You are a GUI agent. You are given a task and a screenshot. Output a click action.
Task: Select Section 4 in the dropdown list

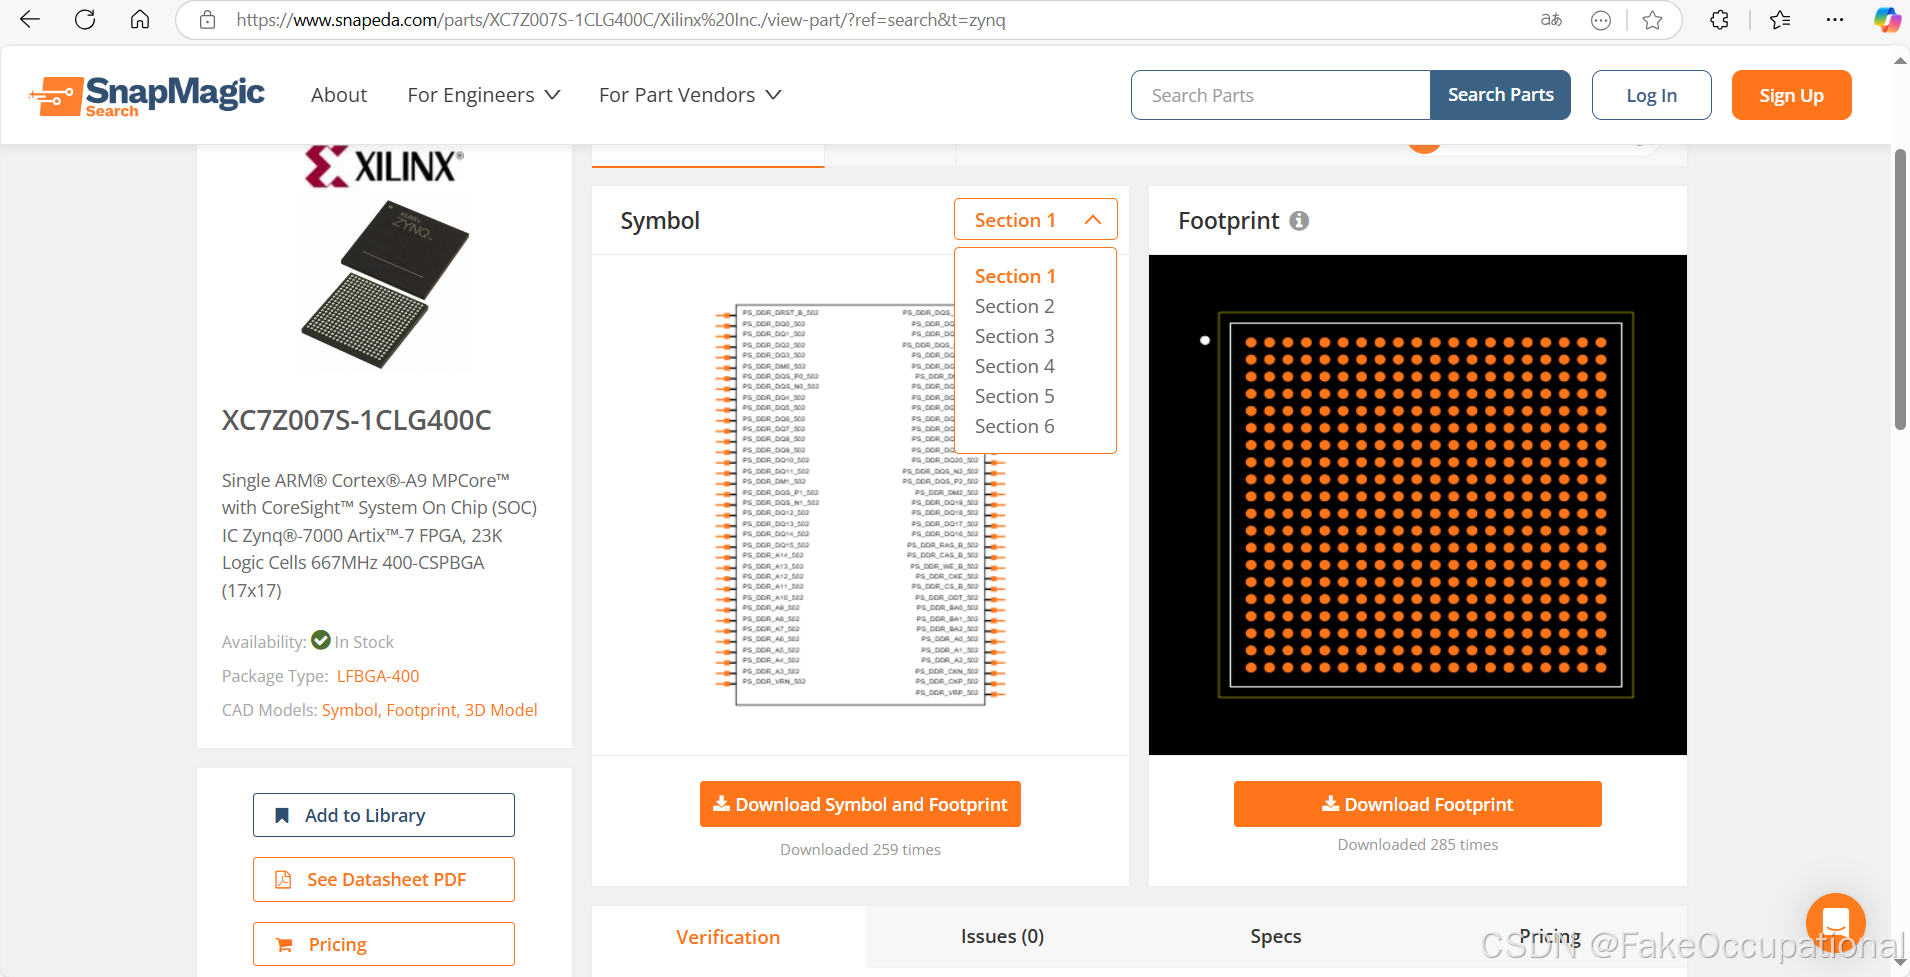[x=1015, y=366]
